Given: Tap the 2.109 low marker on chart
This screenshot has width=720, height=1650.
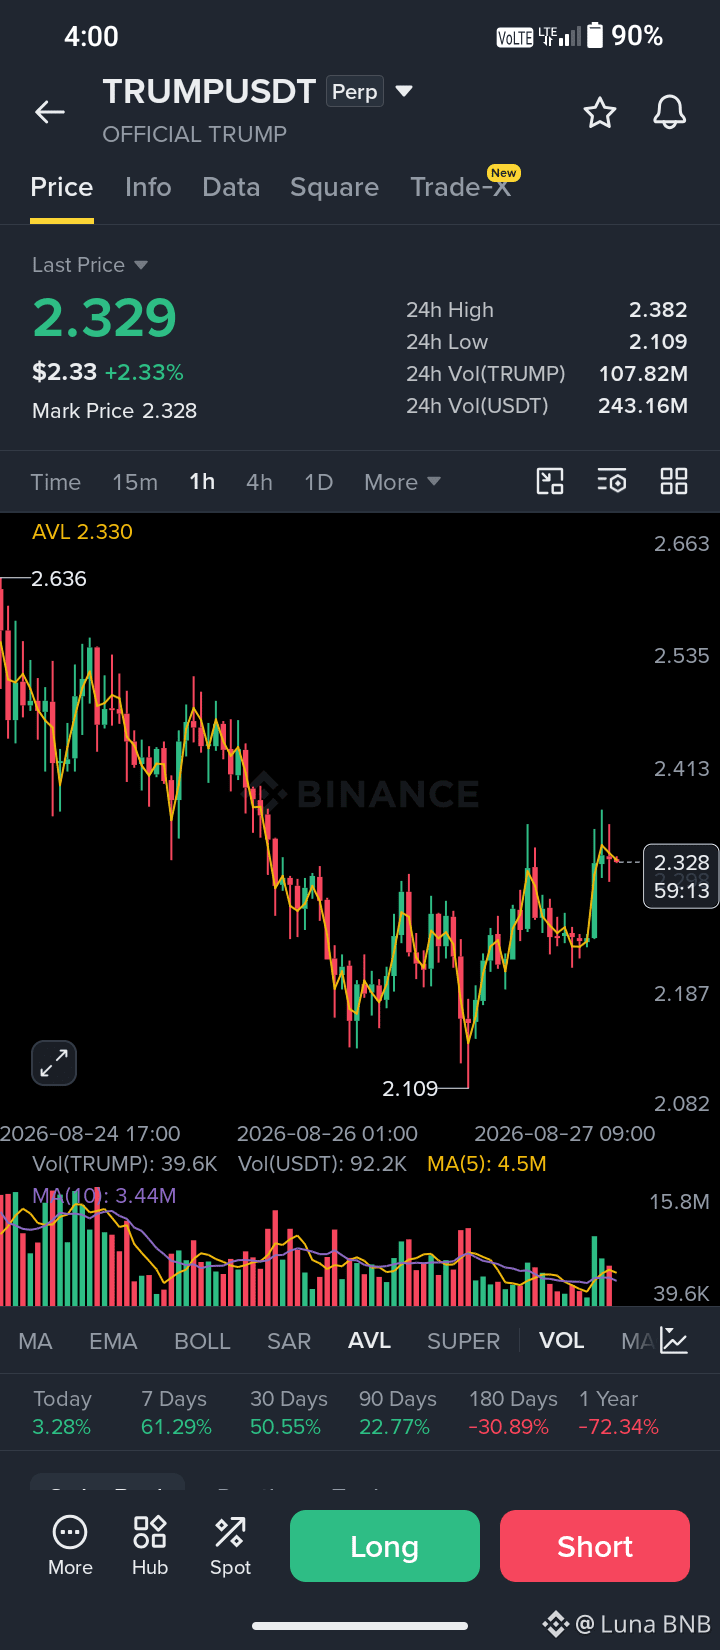Looking at the screenshot, I should pyautogui.click(x=410, y=1088).
